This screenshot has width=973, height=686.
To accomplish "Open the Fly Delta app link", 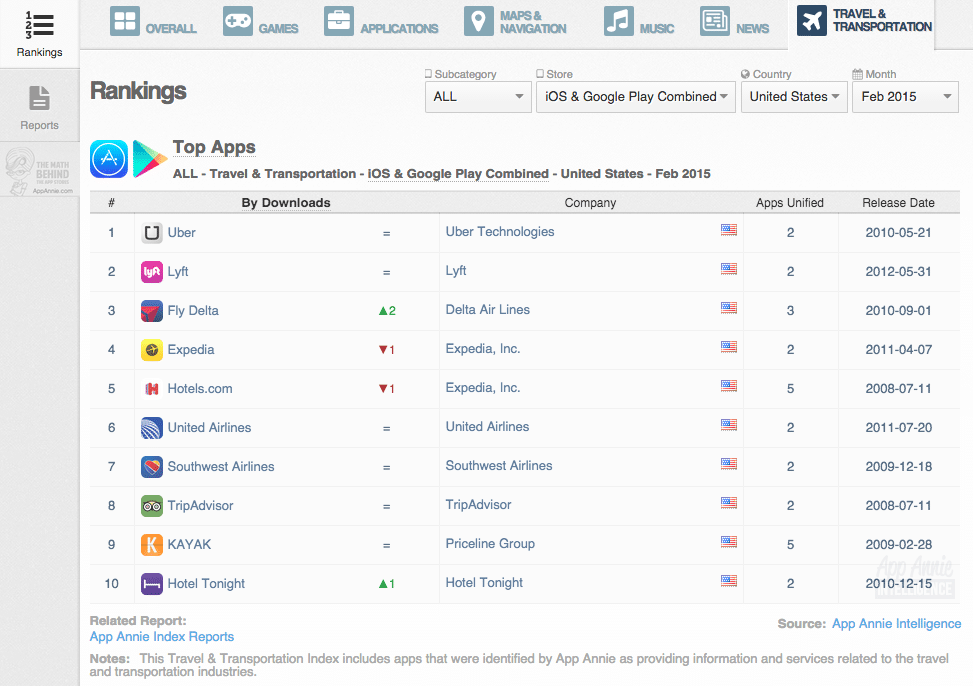I will 193,310.
